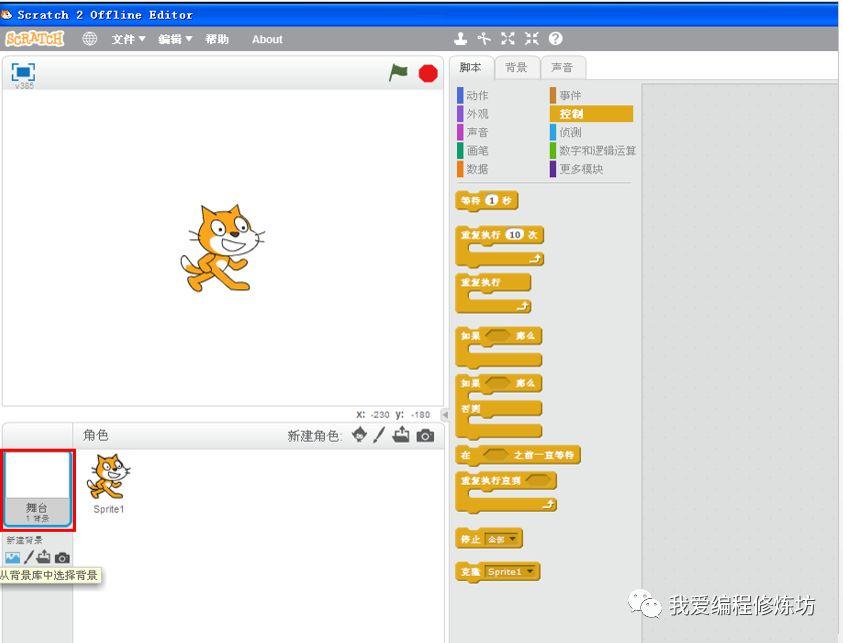Open the 文件 menu
The width and height of the screenshot is (843, 643).
pyautogui.click(x=128, y=39)
